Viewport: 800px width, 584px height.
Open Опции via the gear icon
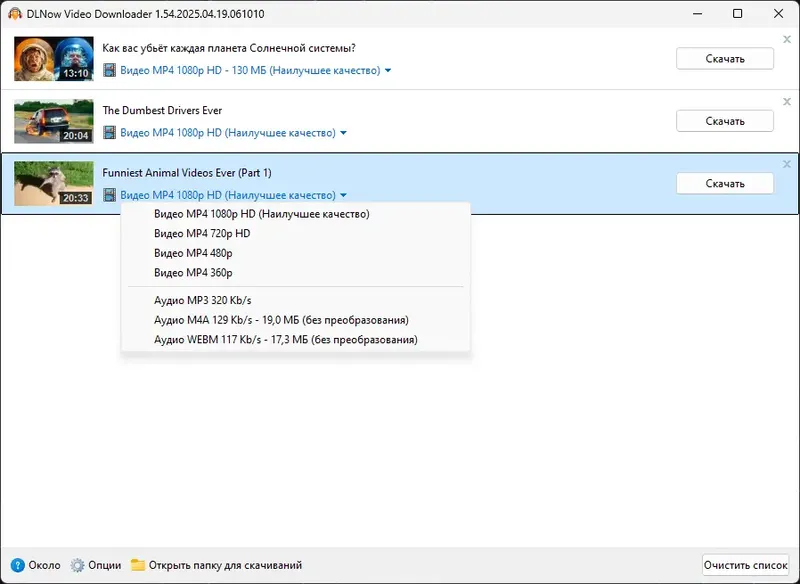[x=78, y=565]
